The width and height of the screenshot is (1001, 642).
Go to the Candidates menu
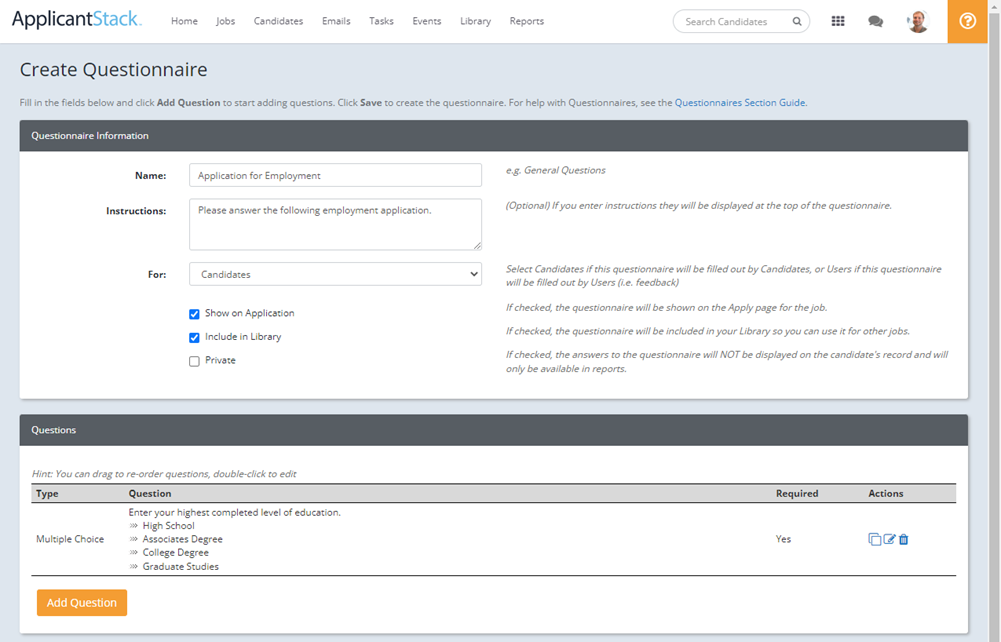[x=278, y=21]
